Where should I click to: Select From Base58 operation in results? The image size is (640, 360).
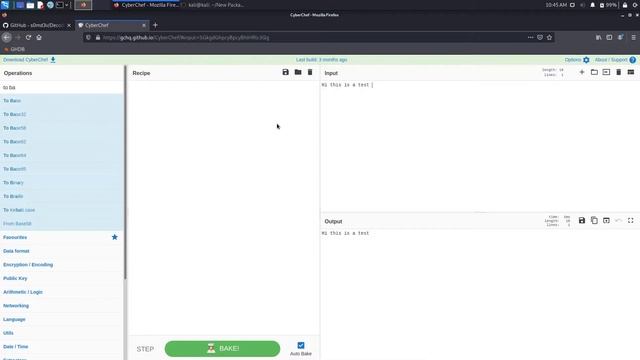(x=62, y=224)
